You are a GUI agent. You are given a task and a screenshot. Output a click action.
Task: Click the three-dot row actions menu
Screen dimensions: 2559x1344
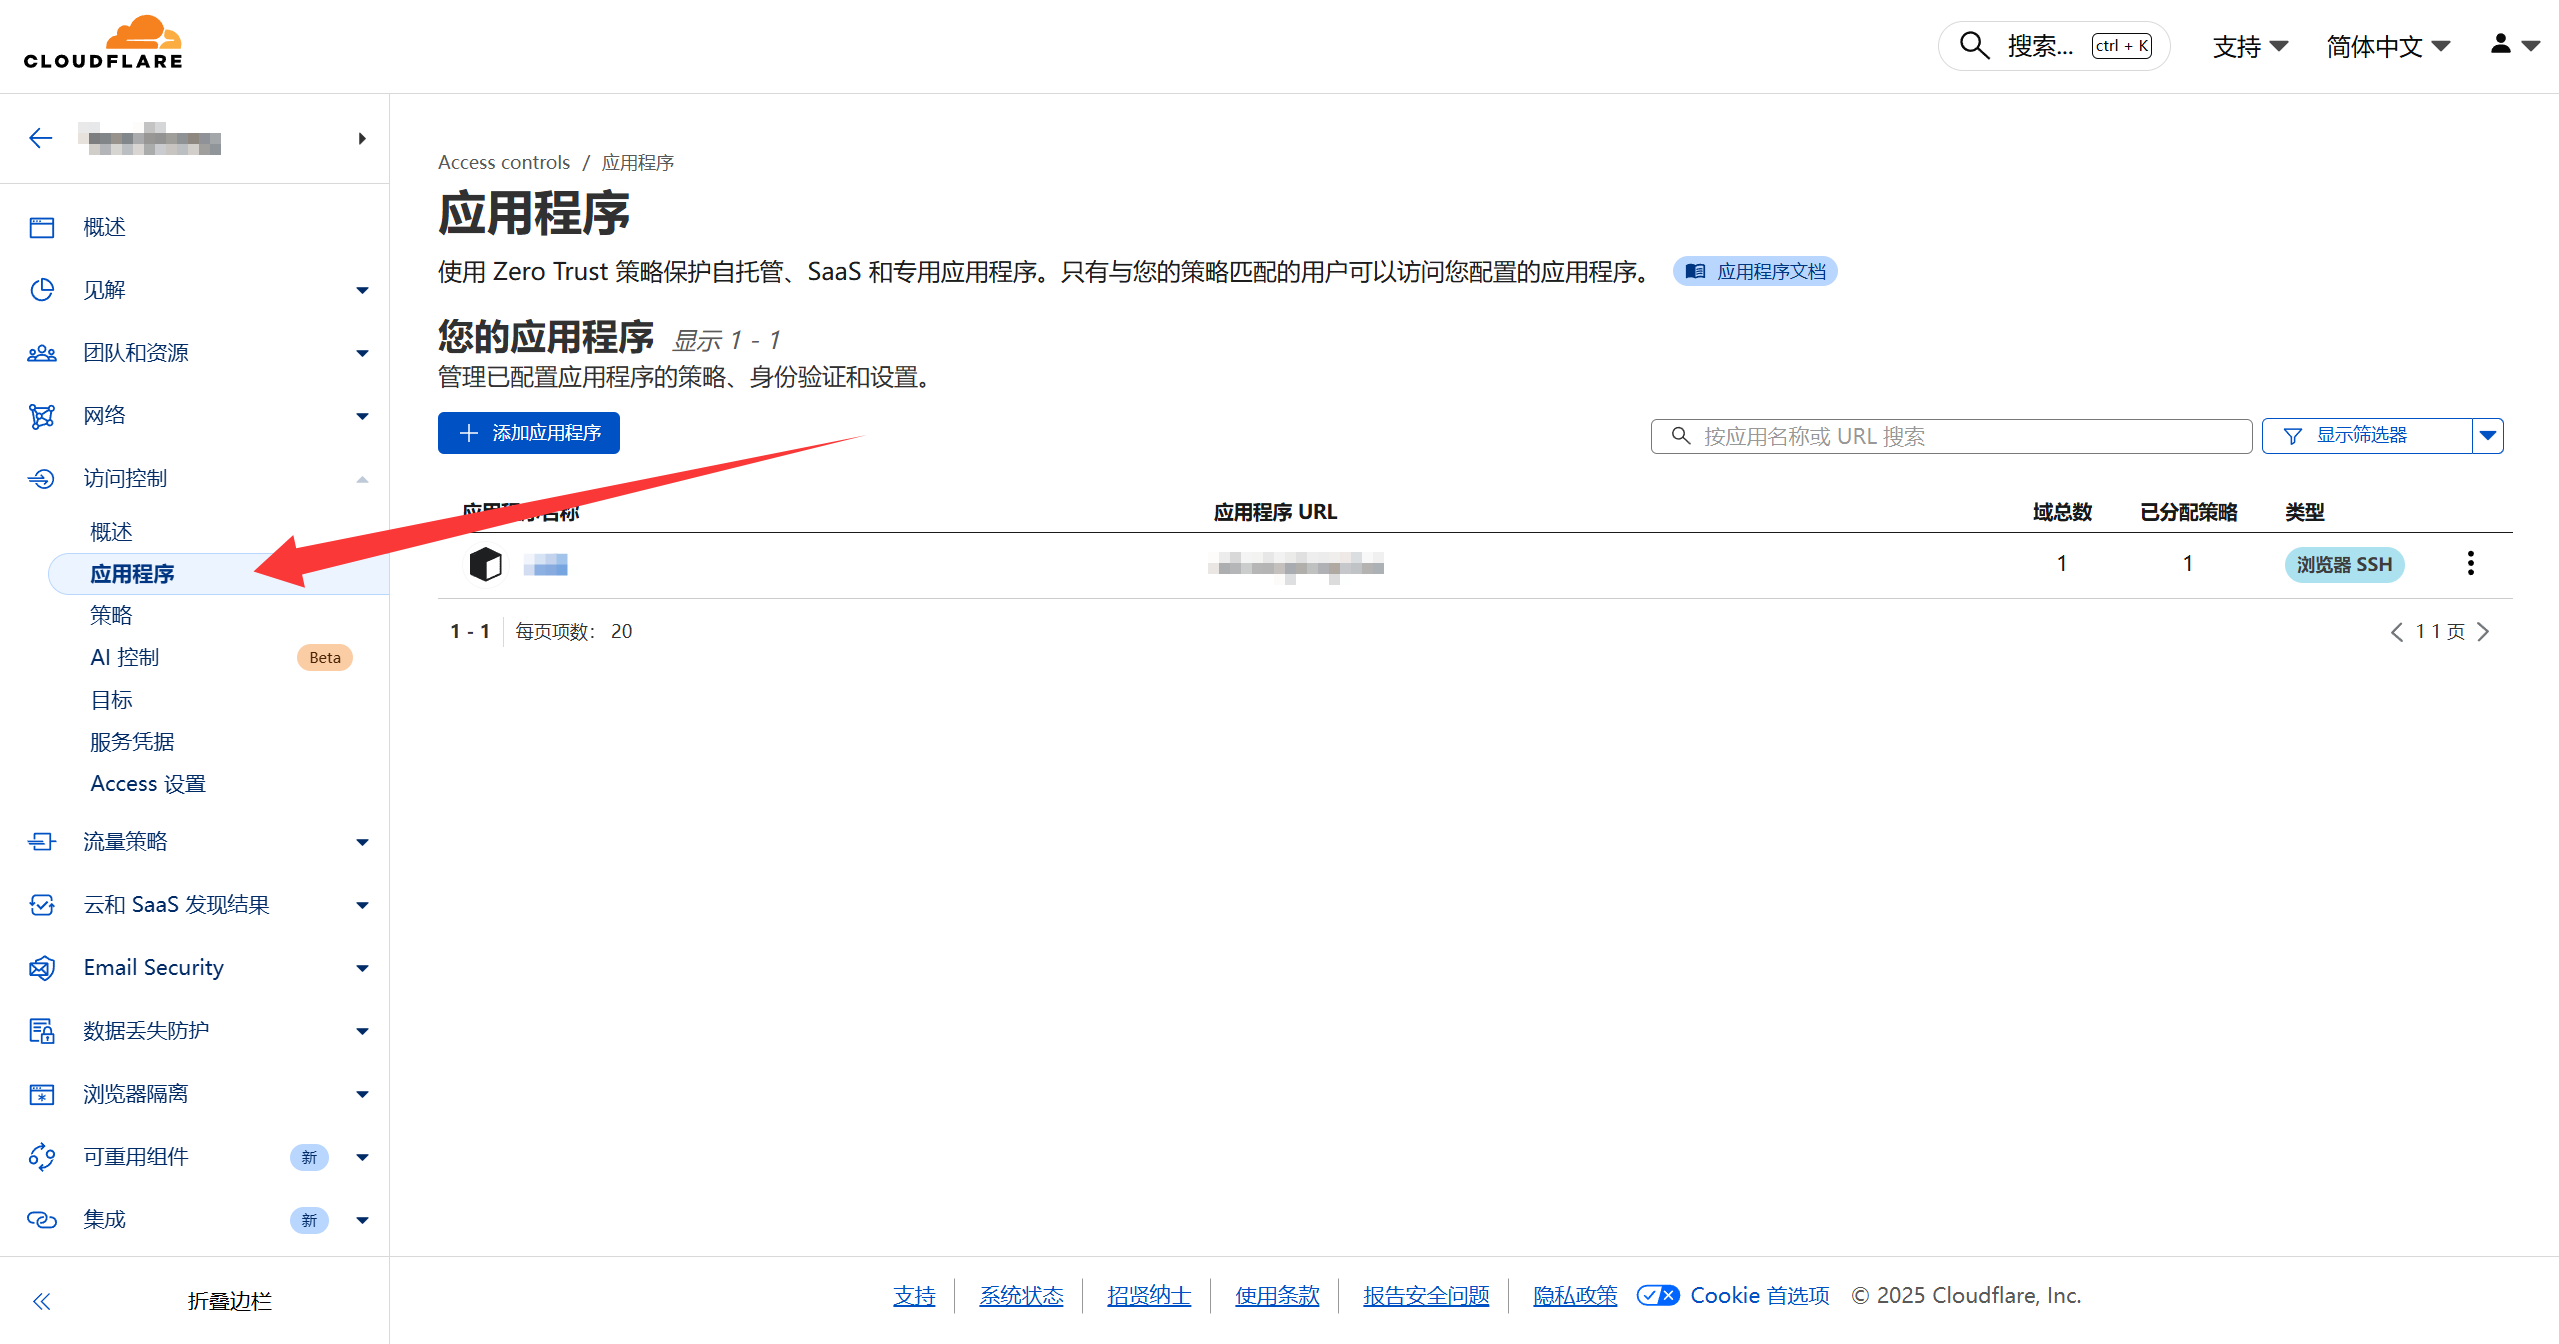click(x=2470, y=564)
